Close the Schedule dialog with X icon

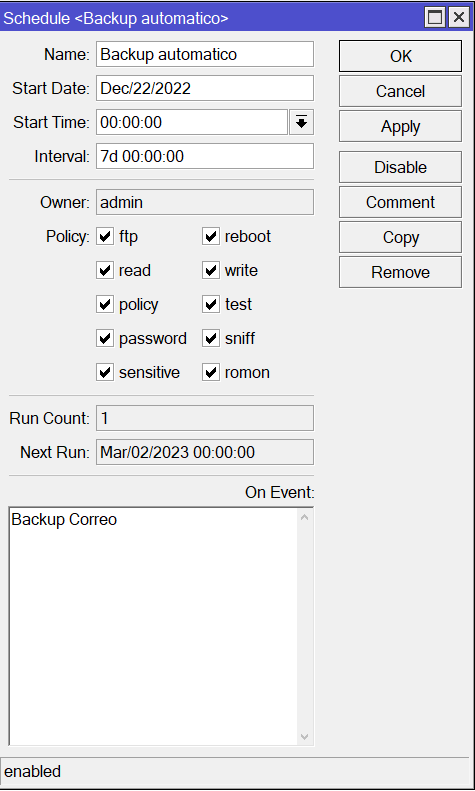coord(459,18)
